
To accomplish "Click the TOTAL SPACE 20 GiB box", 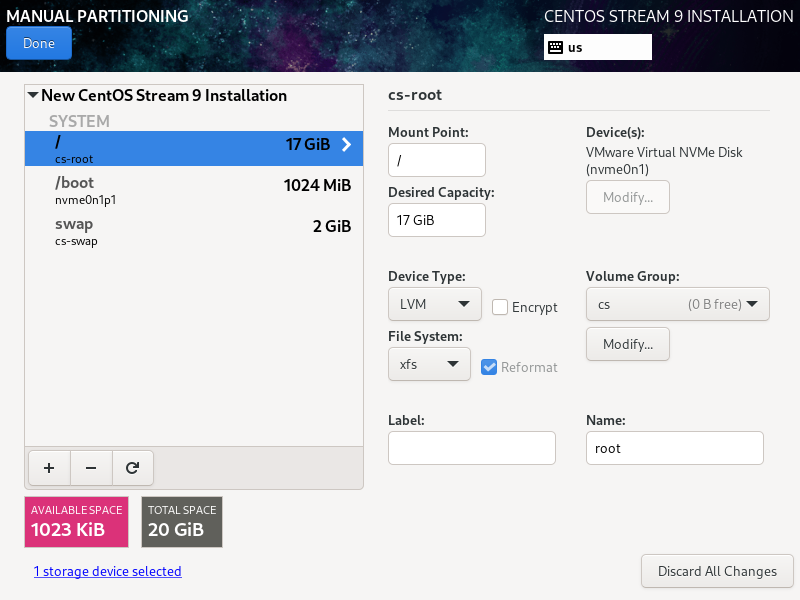I will click(182, 522).
